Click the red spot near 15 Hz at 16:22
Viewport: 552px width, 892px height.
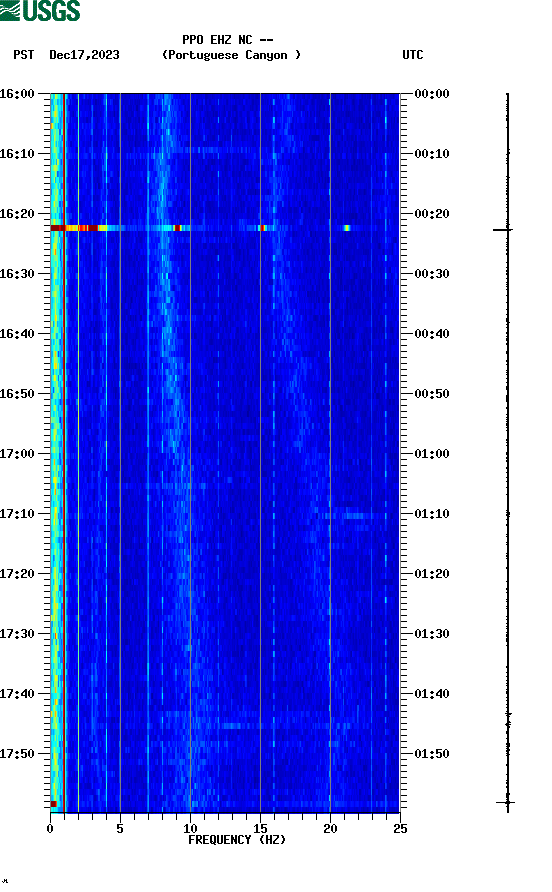click(262, 228)
